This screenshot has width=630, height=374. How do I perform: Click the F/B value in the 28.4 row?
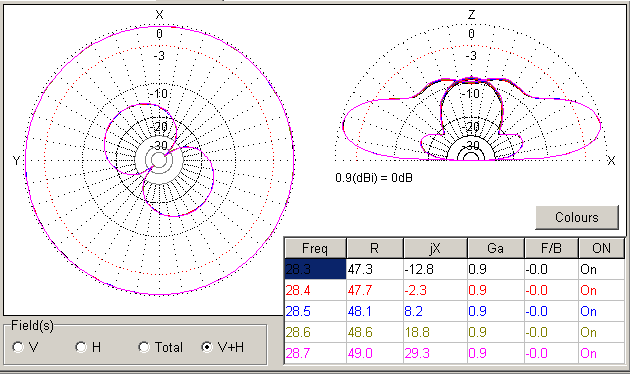coord(551,290)
